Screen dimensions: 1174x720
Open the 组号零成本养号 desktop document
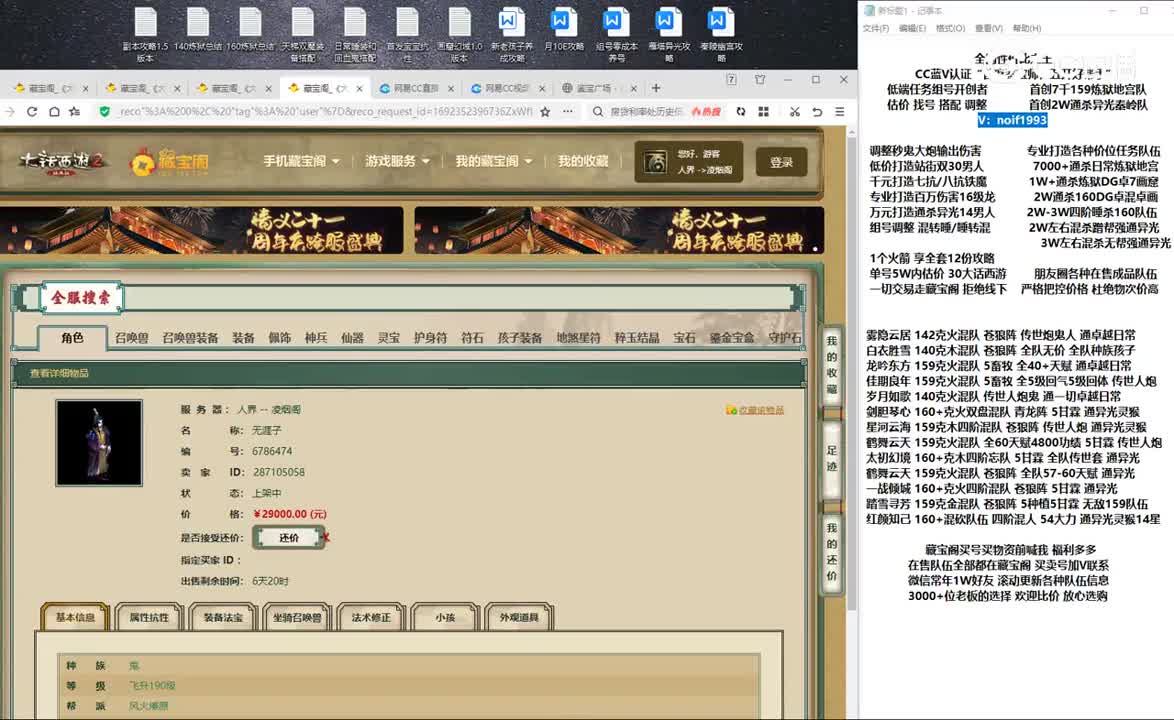pyautogui.click(x=616, y=34)
